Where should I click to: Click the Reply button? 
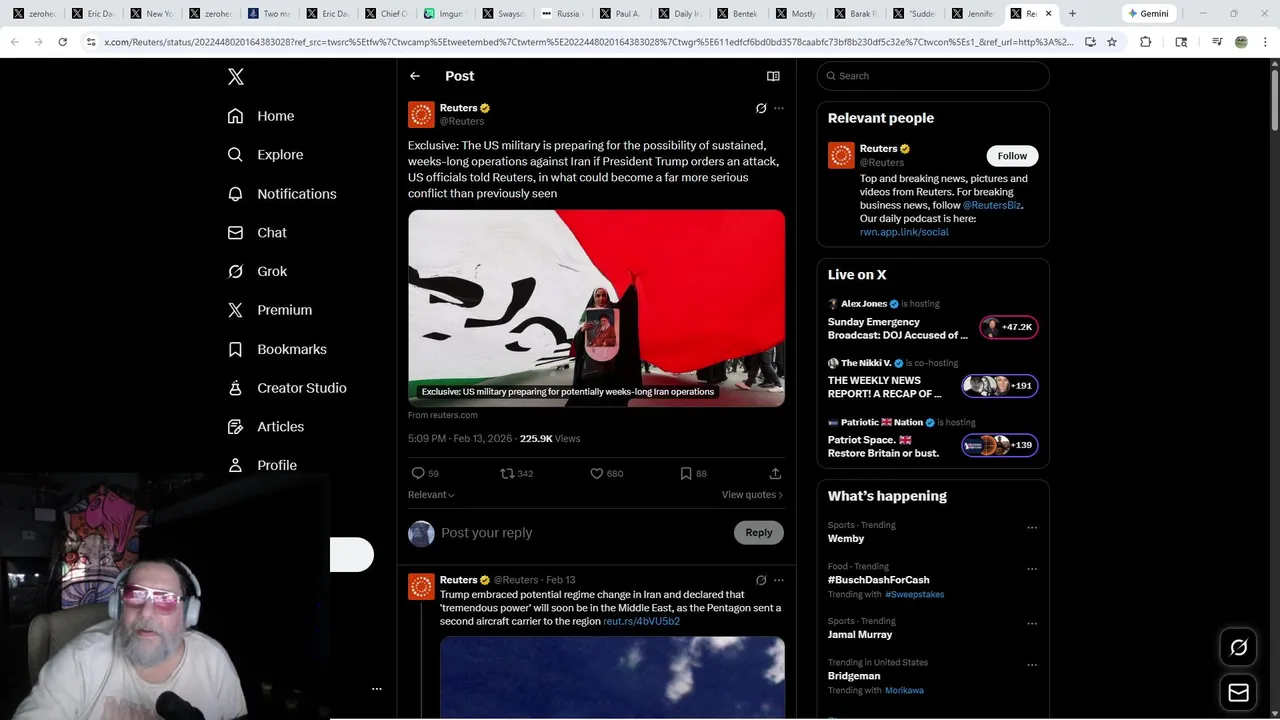tap(758, 533)
